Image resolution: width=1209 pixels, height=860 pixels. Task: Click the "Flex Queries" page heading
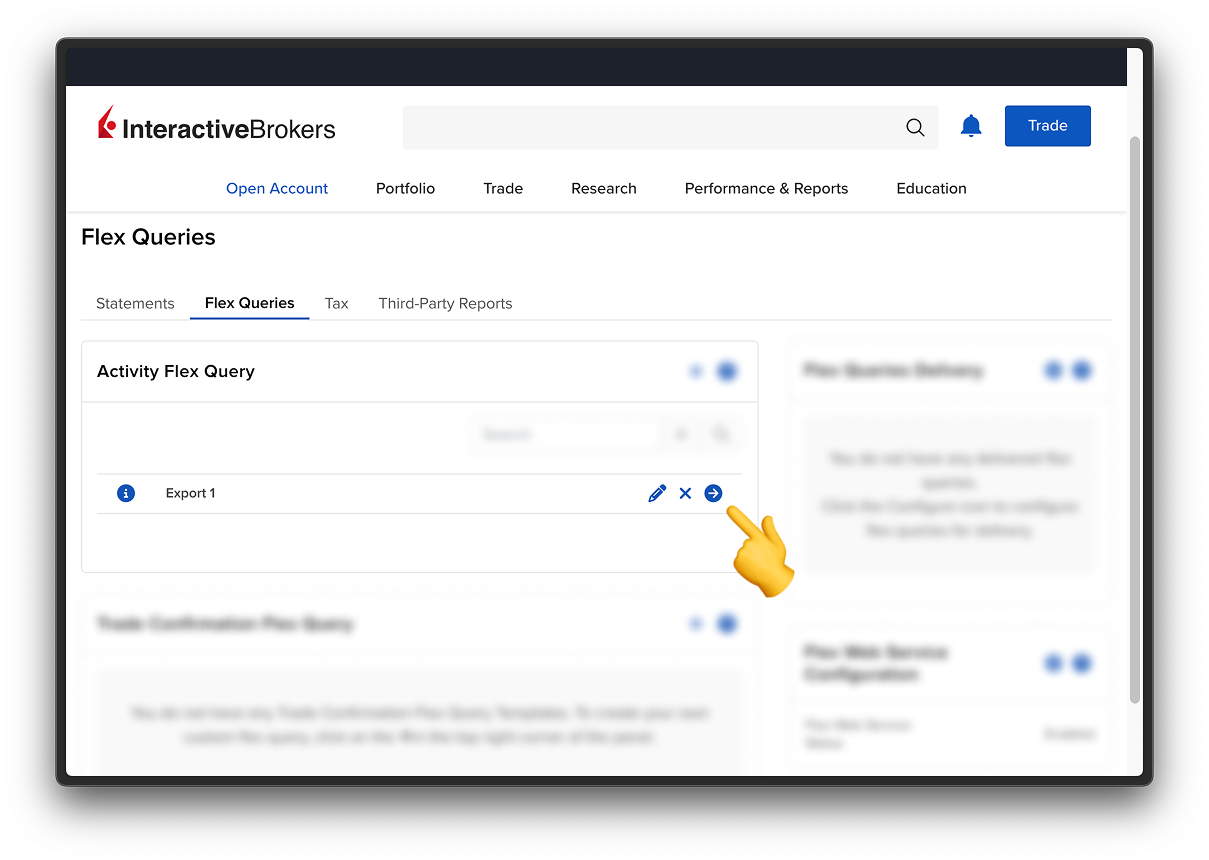coord(148,237)
